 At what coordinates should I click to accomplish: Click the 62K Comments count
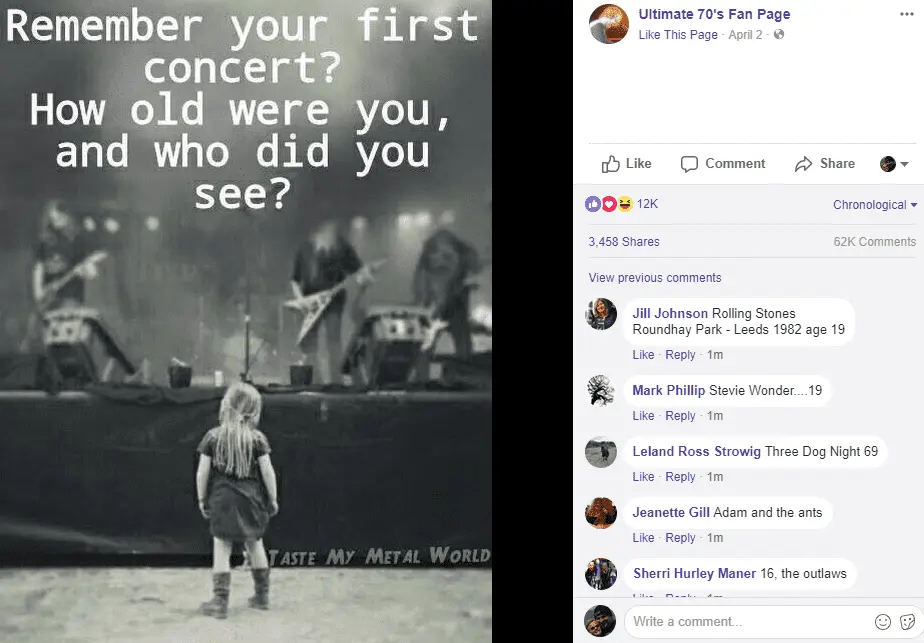tap(874, 242)
